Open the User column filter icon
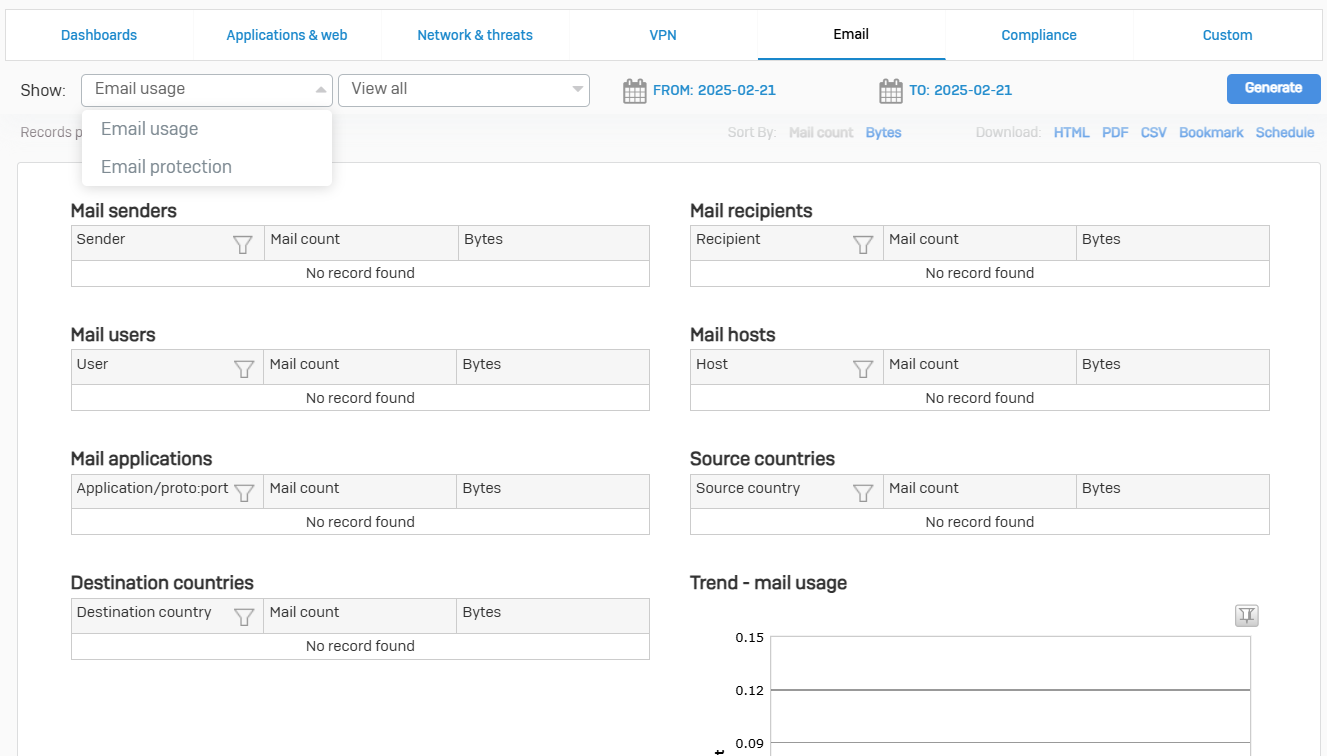 243,369
